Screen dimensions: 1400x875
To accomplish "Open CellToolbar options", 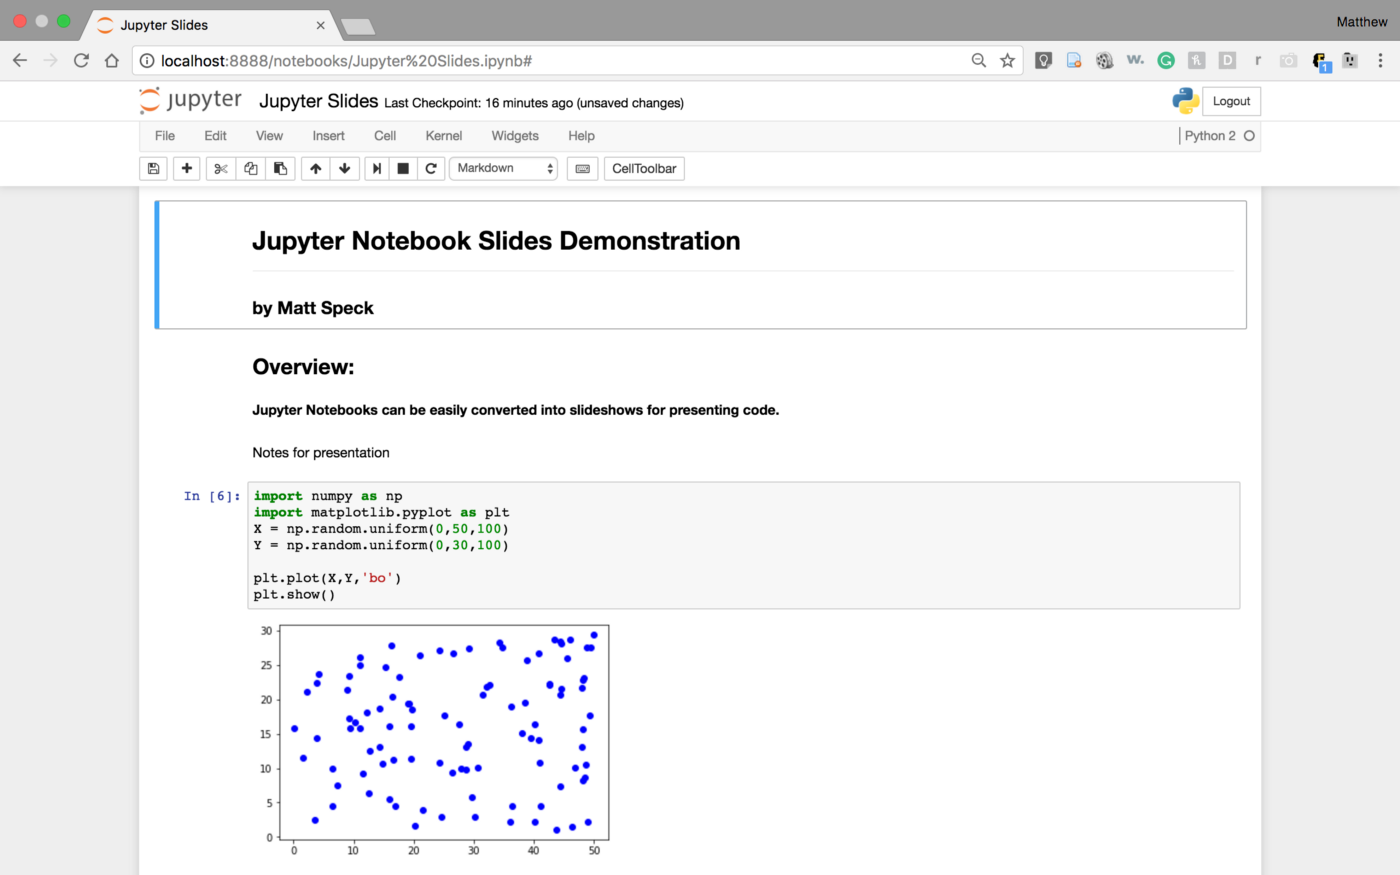I will pyautogui.click(x=643, y=168).
